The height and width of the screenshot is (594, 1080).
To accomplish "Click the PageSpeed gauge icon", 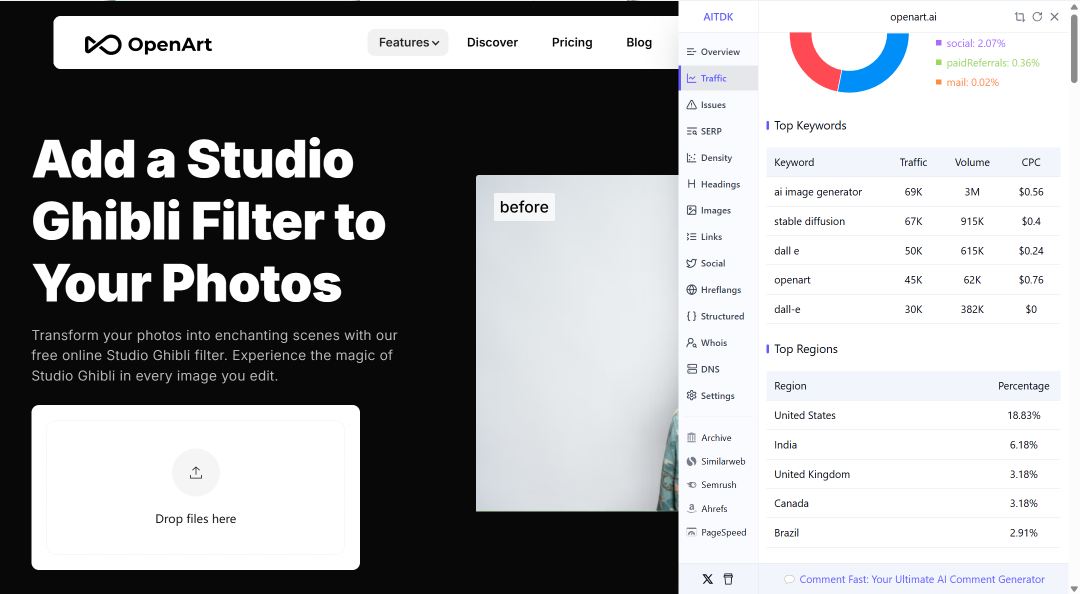I will (692, 532).
